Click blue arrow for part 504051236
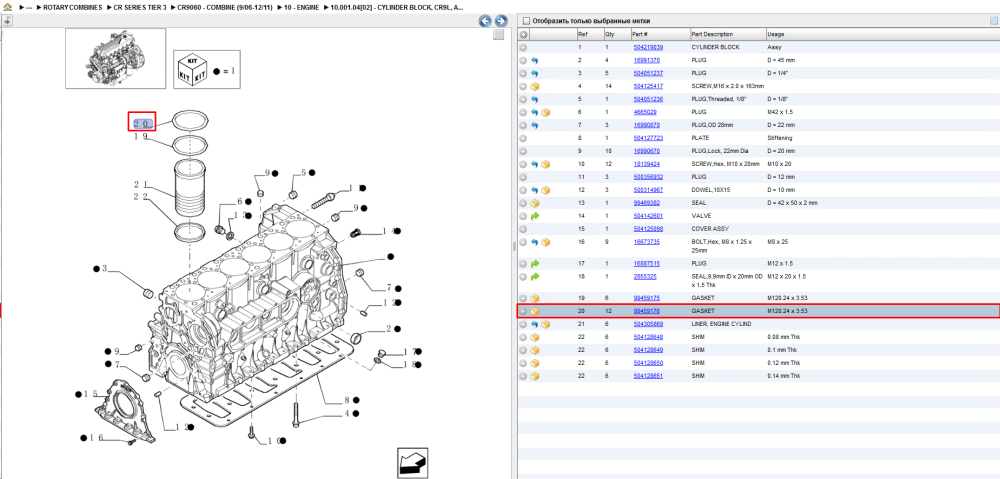The height and width of the screenshot is (479, 1000). [x=534, y=99]
